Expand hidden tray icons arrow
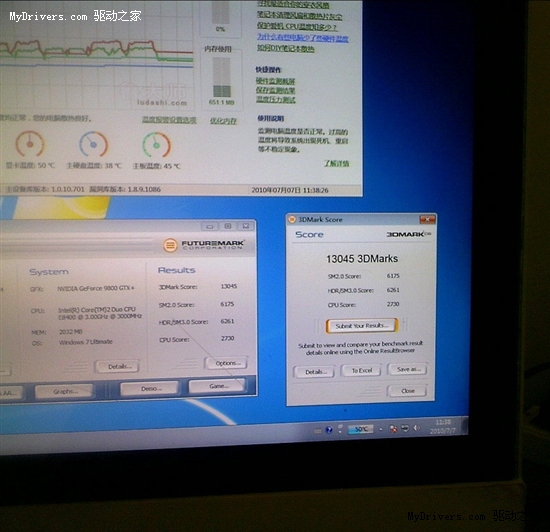Viewport: 550px width, 532px height. click(x=381, y=429)
